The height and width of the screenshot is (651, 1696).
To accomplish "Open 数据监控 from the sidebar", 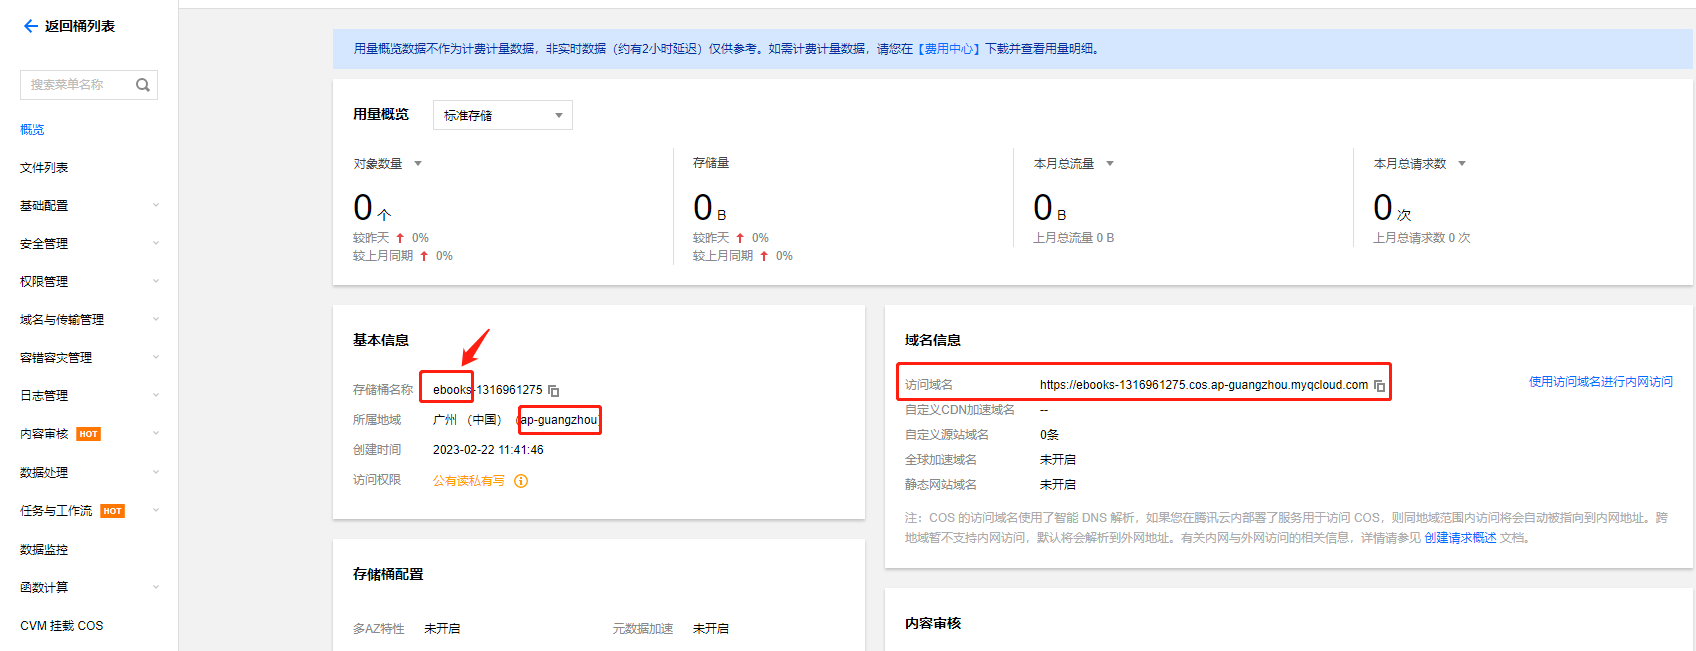I will point(44,550).
